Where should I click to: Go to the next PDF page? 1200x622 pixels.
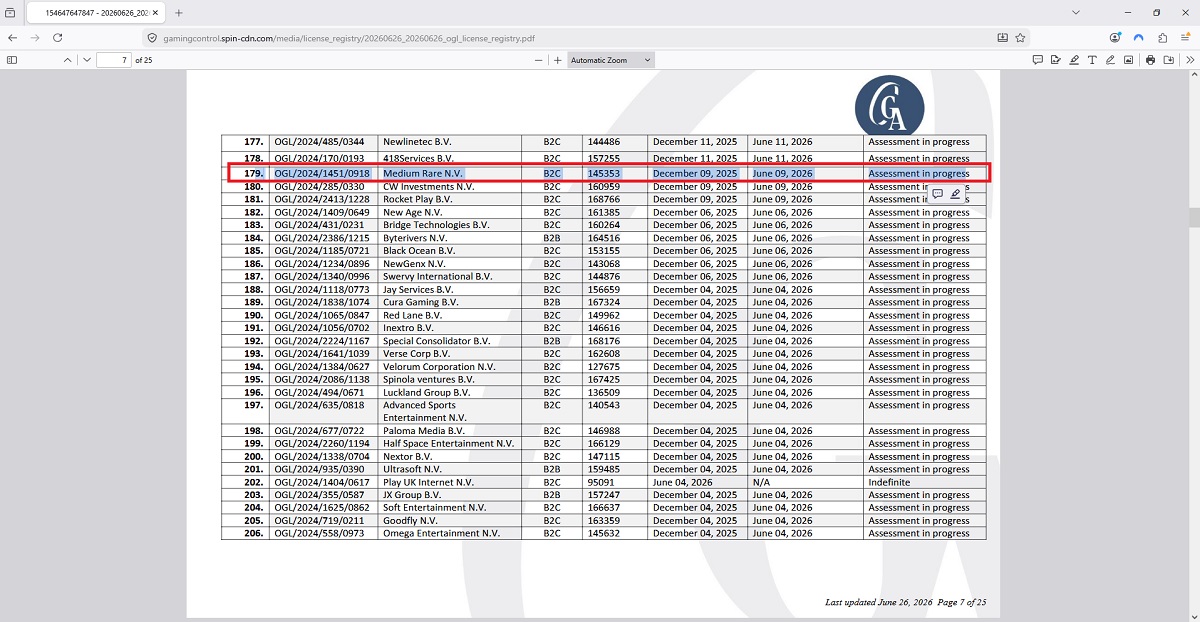[87, 60]
